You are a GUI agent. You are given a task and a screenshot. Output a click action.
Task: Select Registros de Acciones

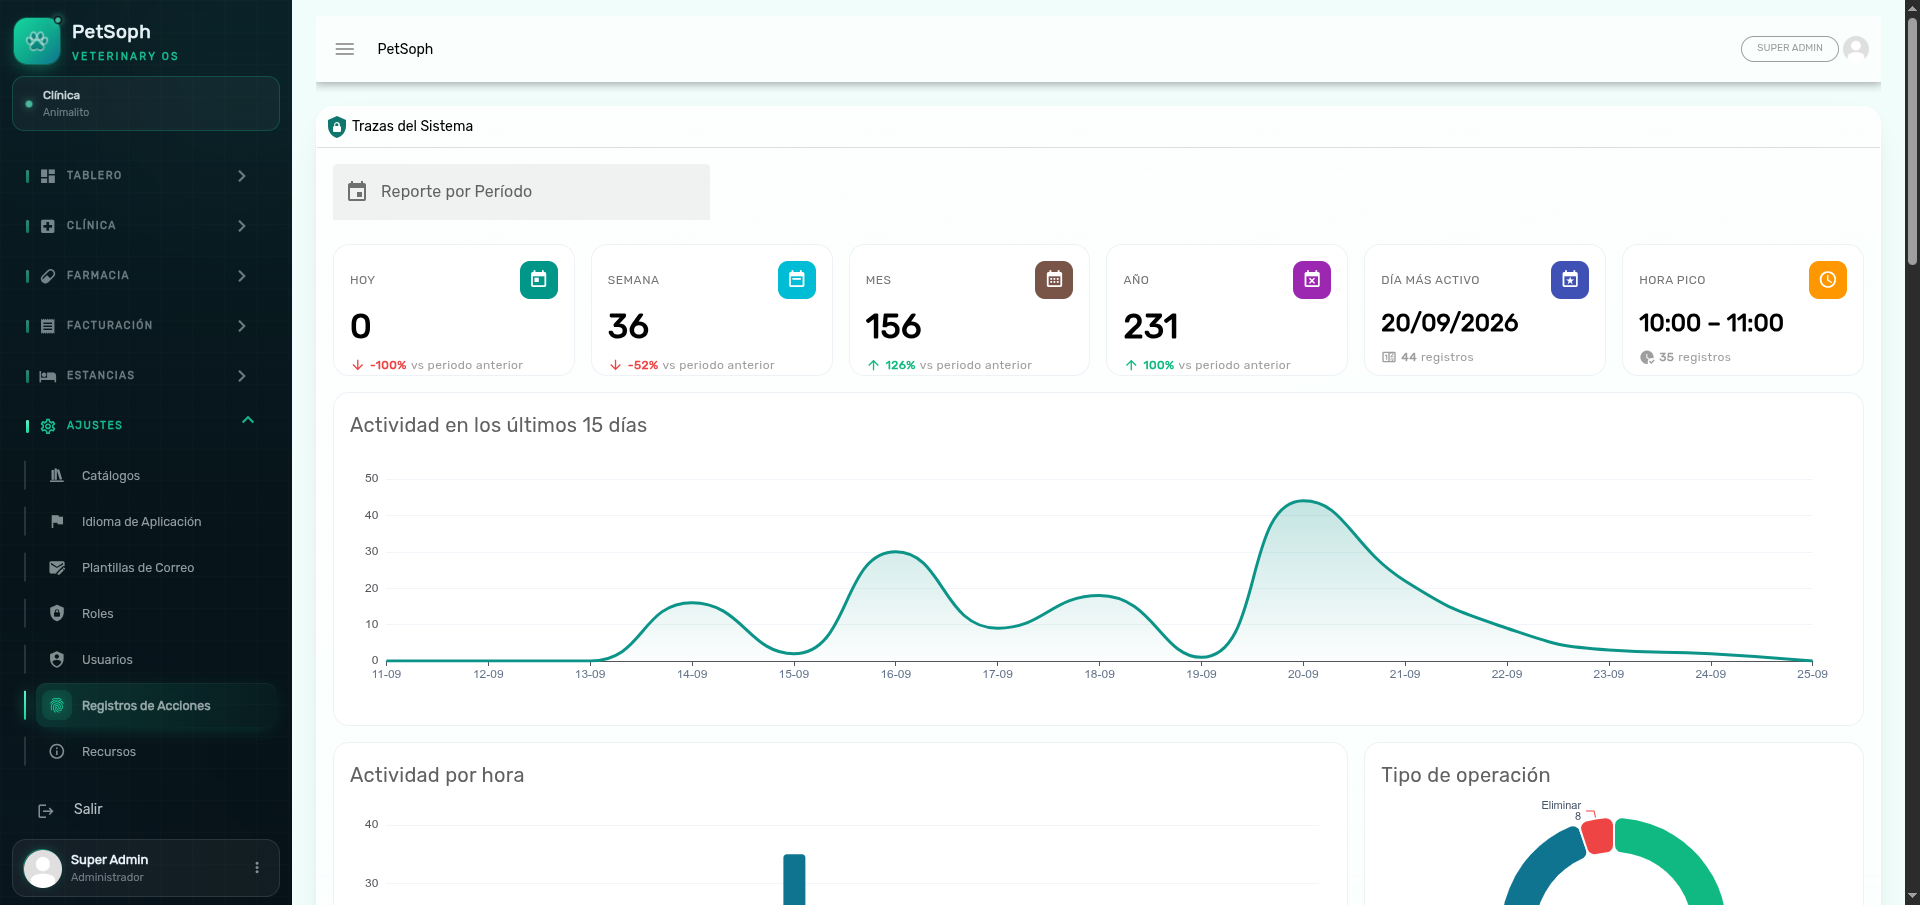point(157,706)
